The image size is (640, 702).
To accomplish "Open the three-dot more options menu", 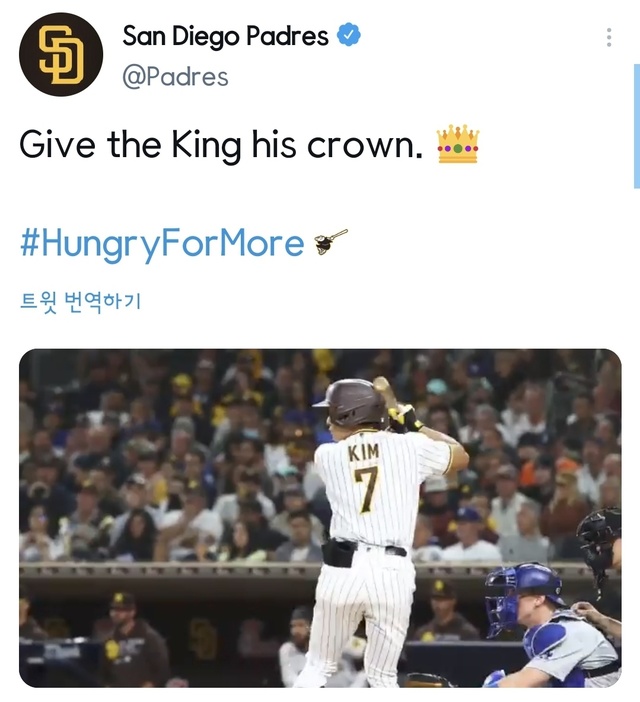I will tap(609, 38).
